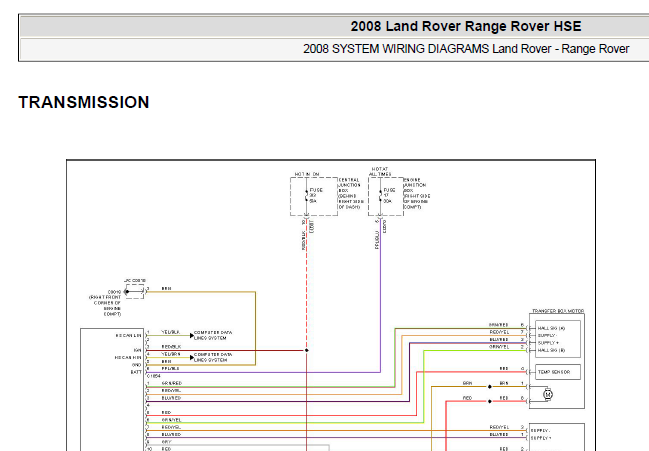Click the "PPL/BLU" wire label at module pin 6
649x451 pixels.
pyautogui.click(x=171, y=368)
